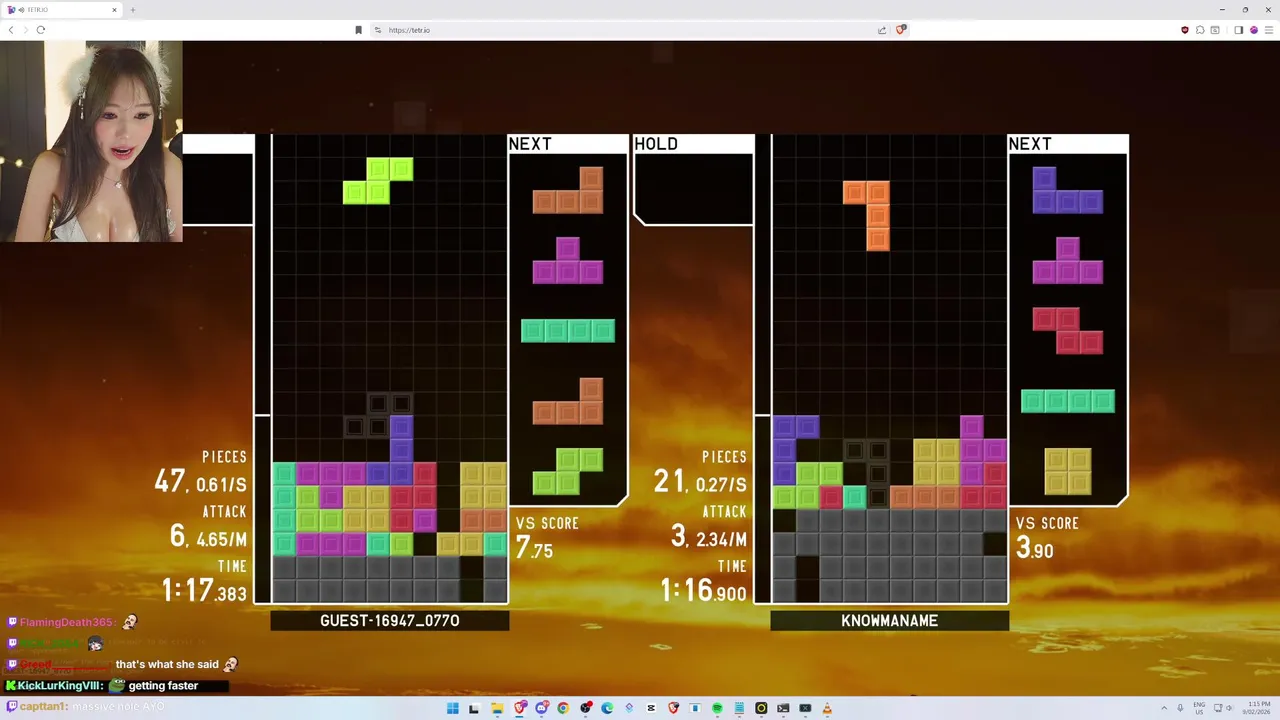This screenshot has height=720, width=1280.
Task: Click the red shield extension icon
Action: tap(1185, 30)
